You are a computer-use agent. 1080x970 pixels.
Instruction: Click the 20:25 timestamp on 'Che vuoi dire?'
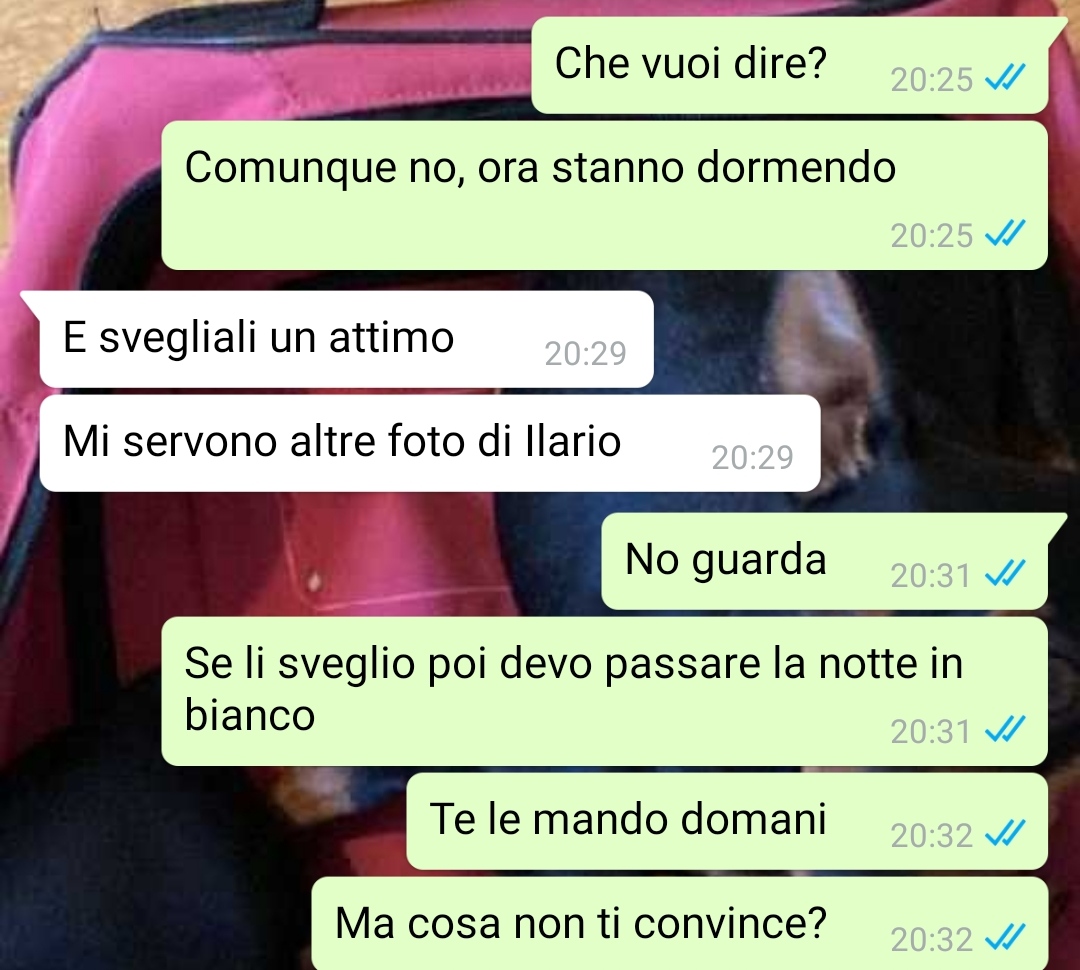(931, 80)
